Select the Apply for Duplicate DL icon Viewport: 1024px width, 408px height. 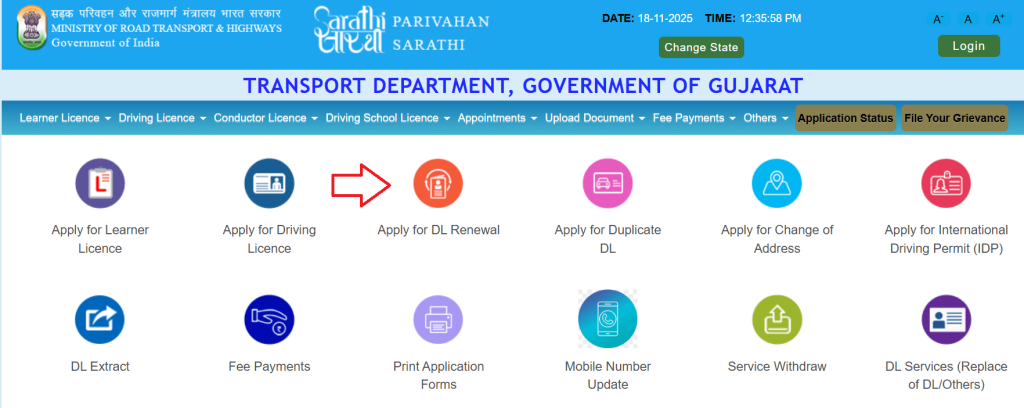click(607, 183)
